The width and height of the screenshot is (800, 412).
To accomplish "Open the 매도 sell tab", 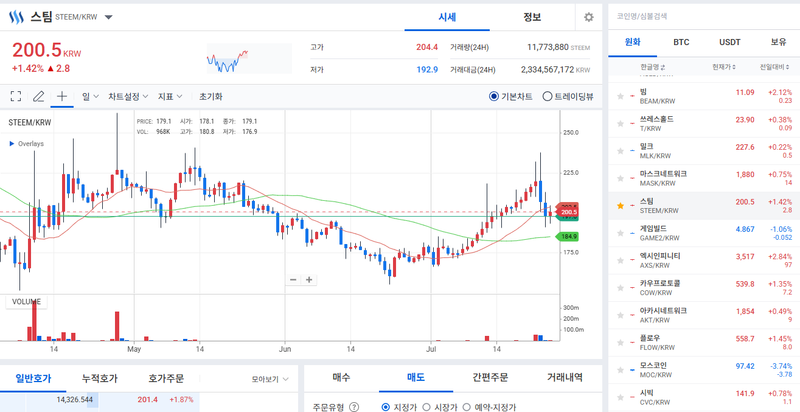I will click(416, 378).
